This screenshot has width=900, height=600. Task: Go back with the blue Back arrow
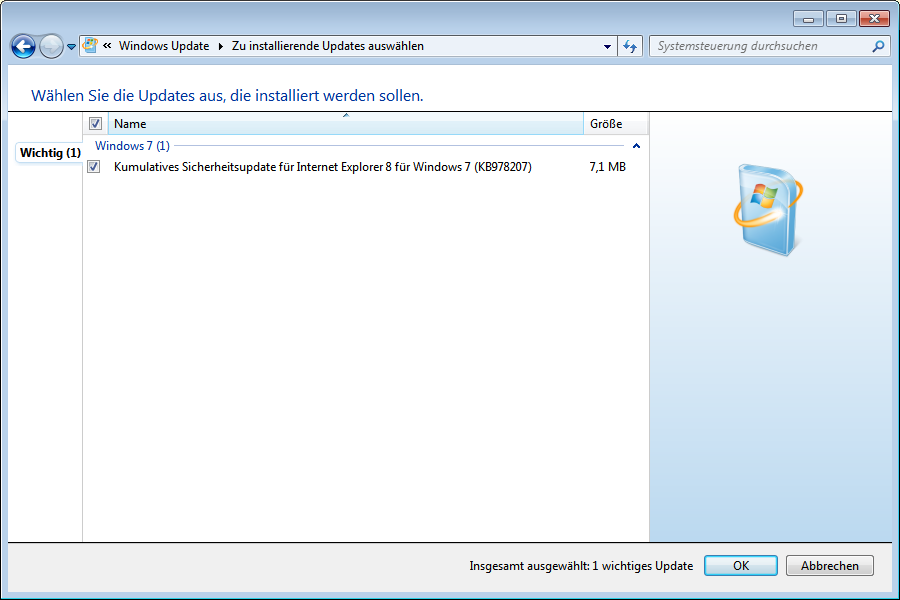click(24, 47)
